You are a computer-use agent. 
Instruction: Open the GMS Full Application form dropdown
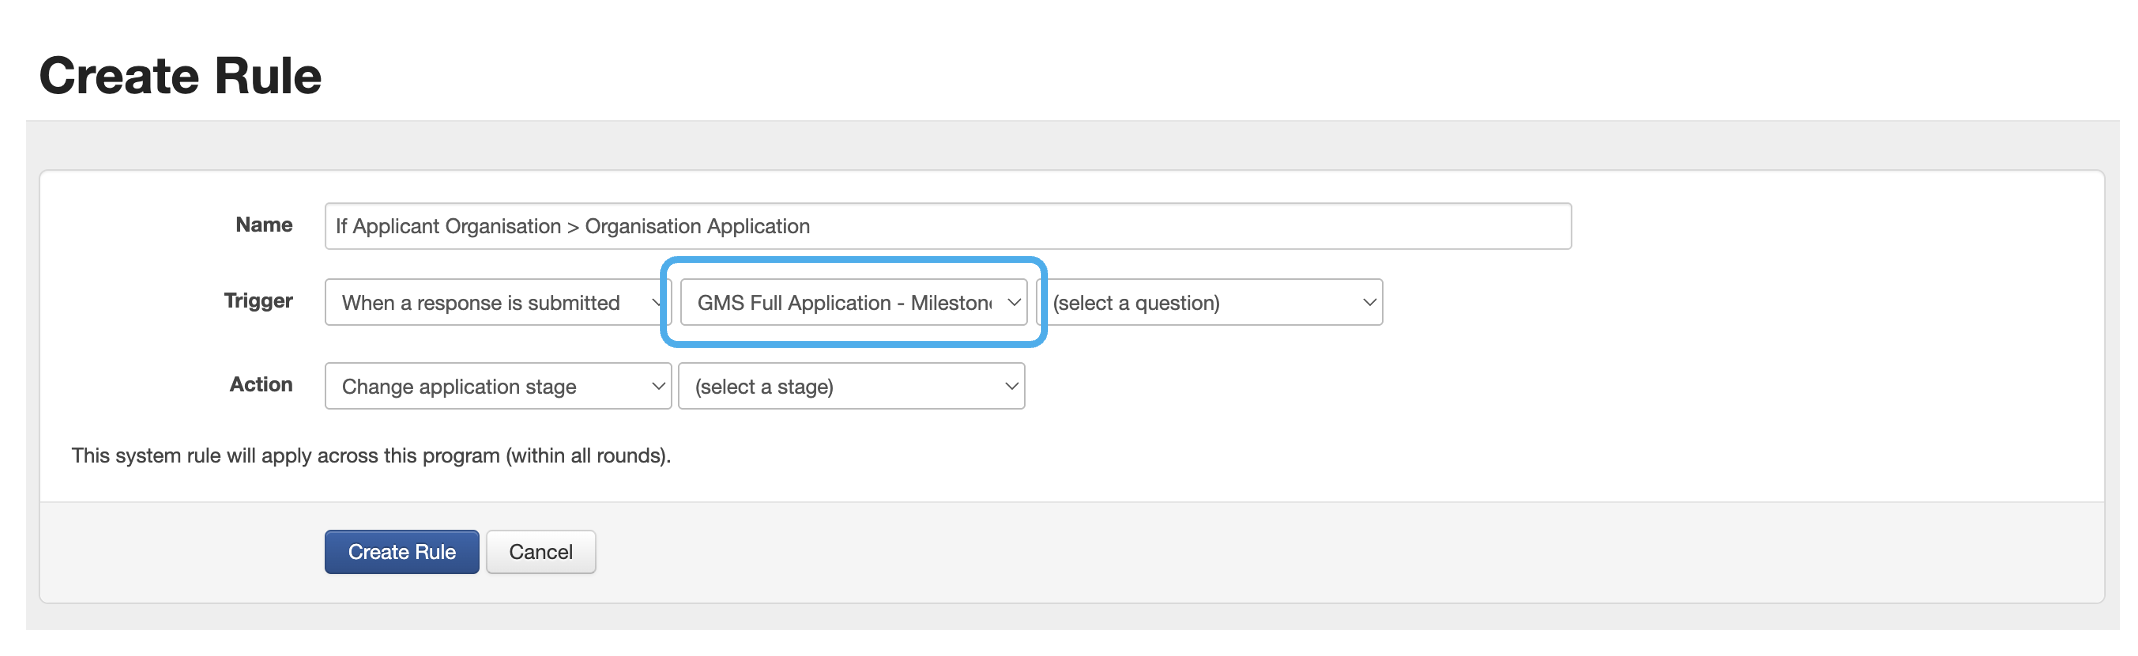tap(845, 302)
